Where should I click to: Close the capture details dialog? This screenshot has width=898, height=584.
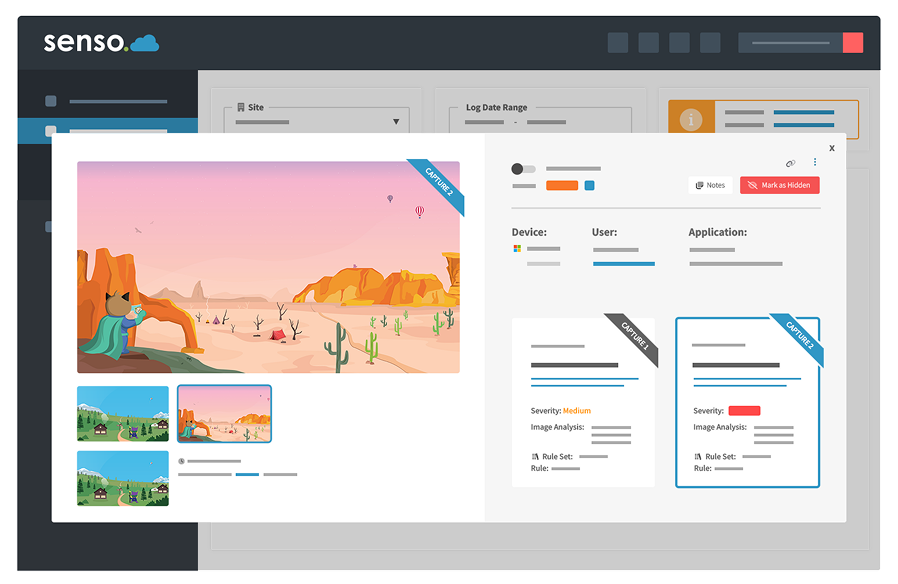[832, 147]
